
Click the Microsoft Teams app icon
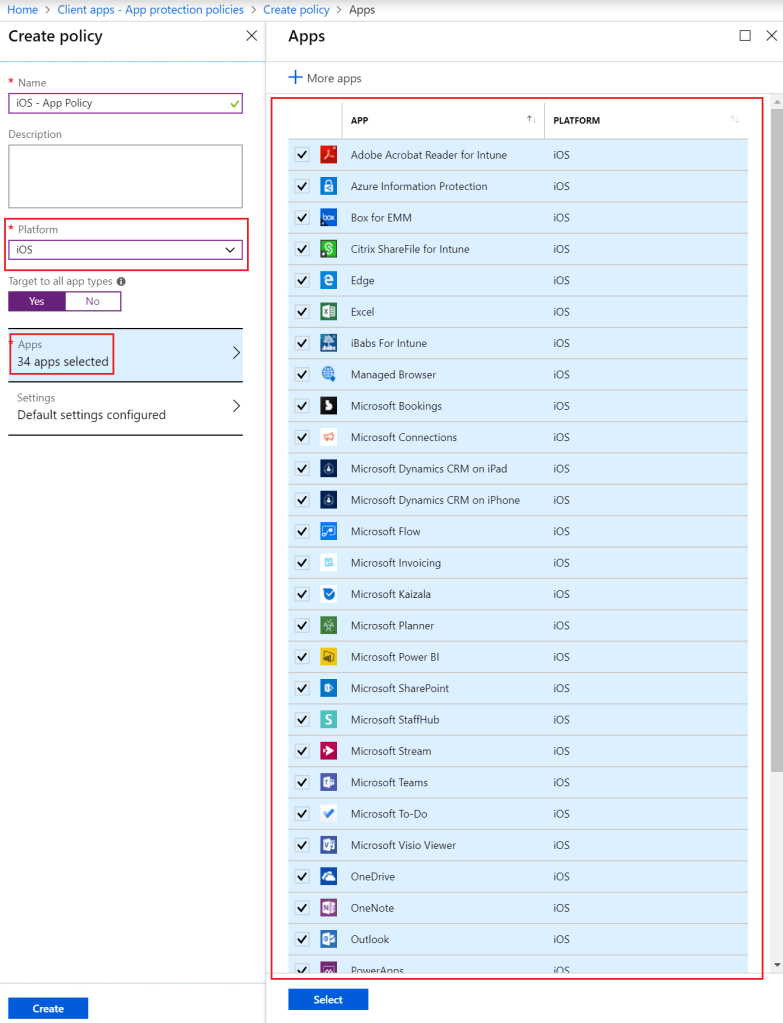tap(328, 783)
